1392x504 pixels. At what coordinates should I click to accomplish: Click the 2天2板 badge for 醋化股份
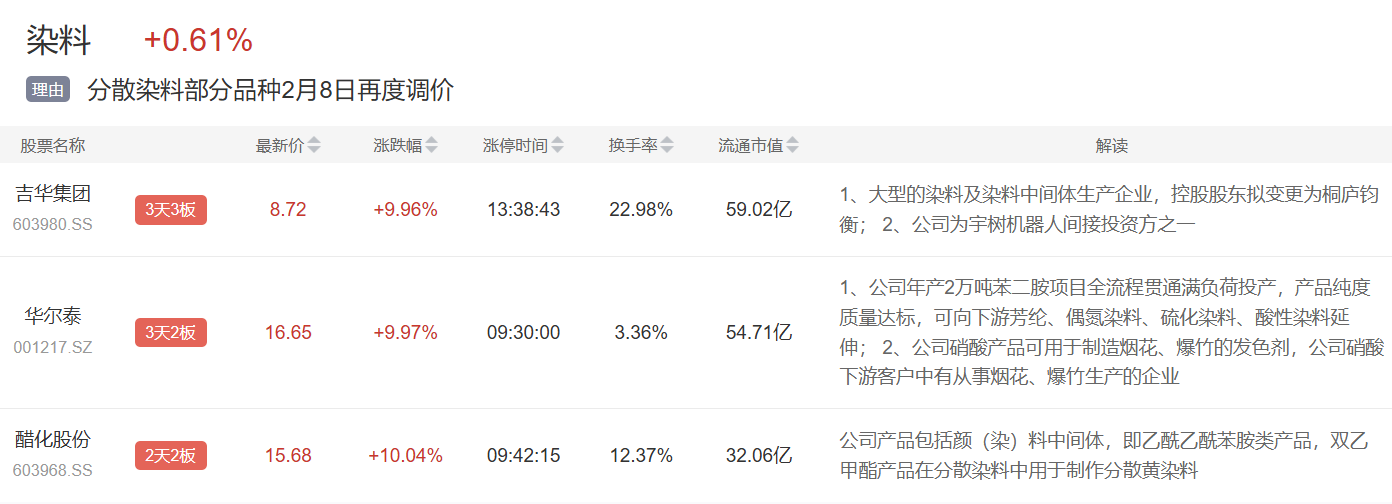click(171, 456)
